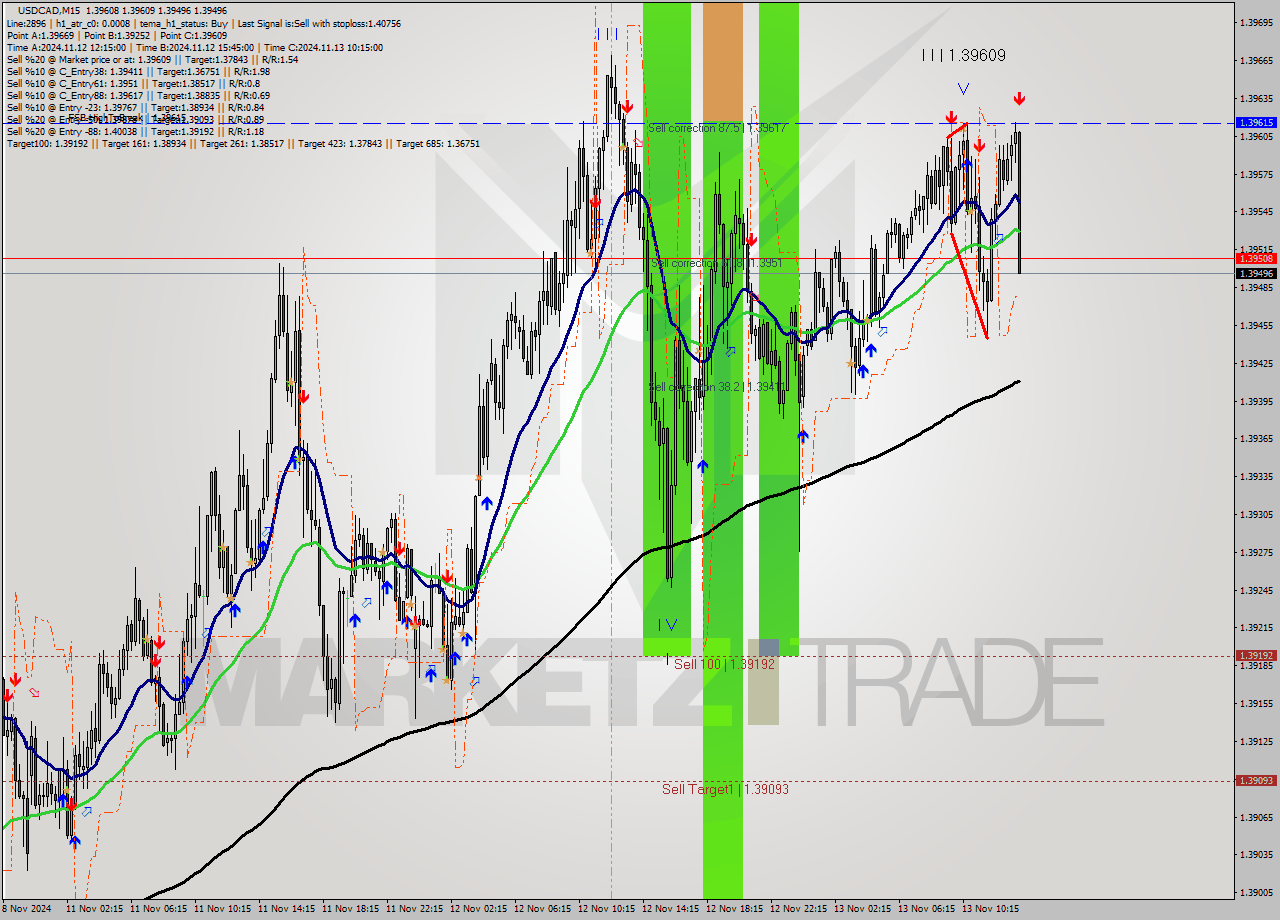This screenshot has width=1280, height=920.
Task: Select the '12 Nov 22:15' time label
Action: [799, 909]
